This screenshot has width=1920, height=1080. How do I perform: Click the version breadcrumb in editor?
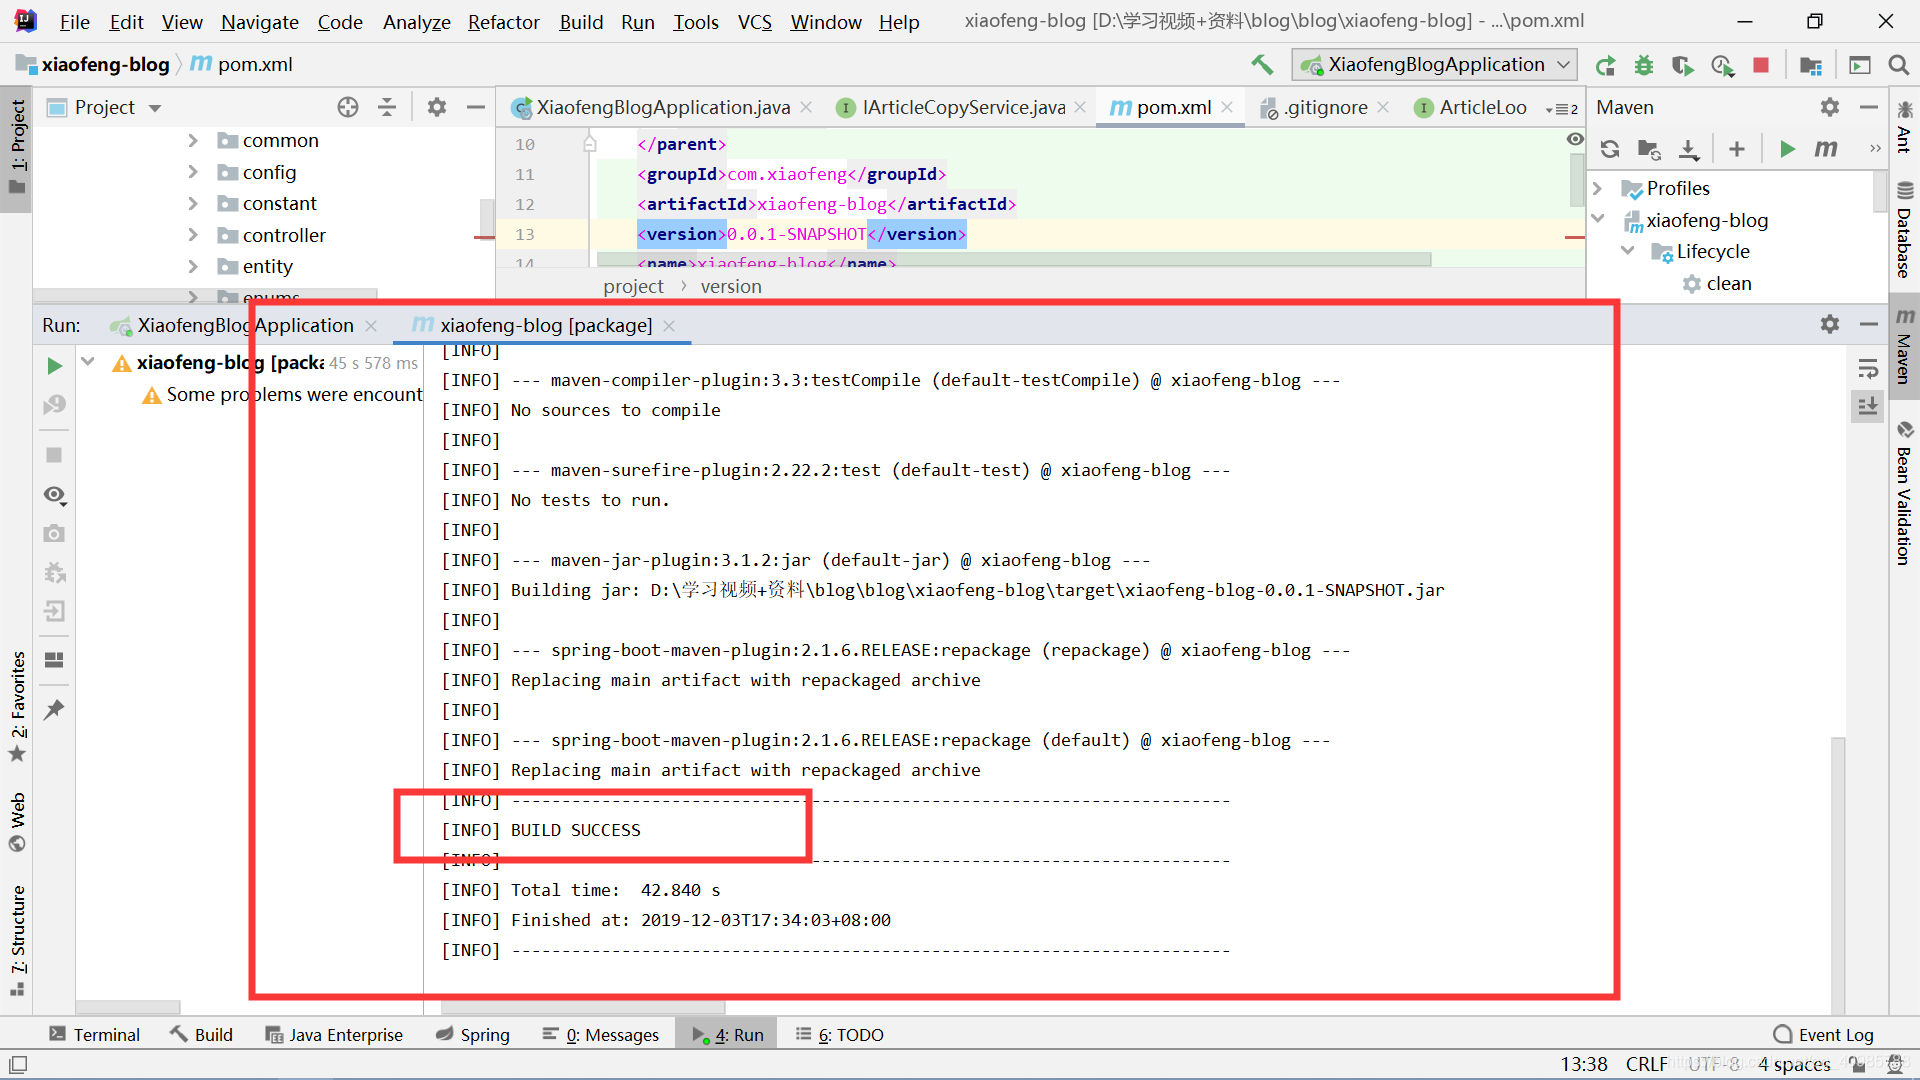731,287
